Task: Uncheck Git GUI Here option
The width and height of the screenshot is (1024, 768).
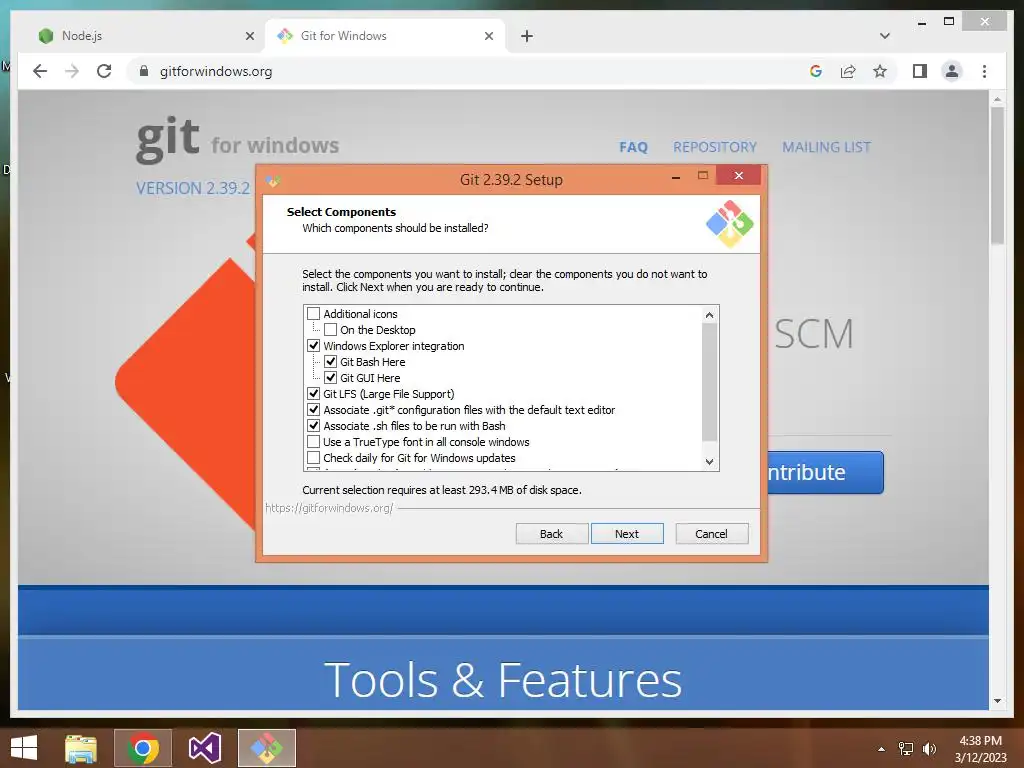Action: pos(330,378)
